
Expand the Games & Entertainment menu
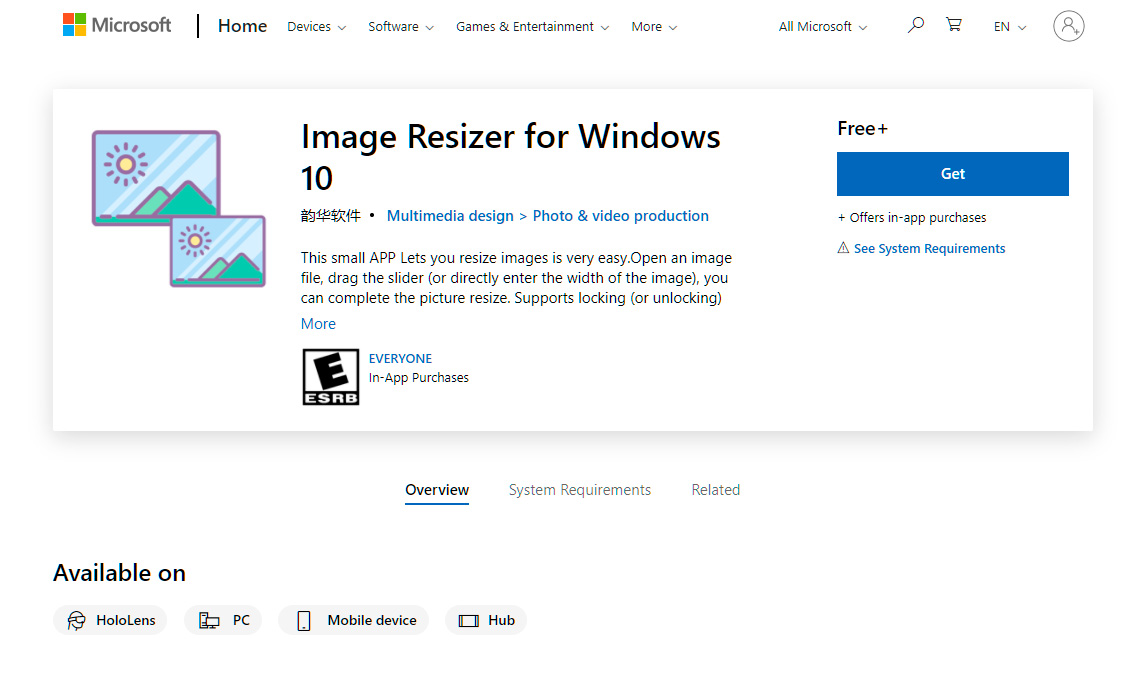pos(532,27)
